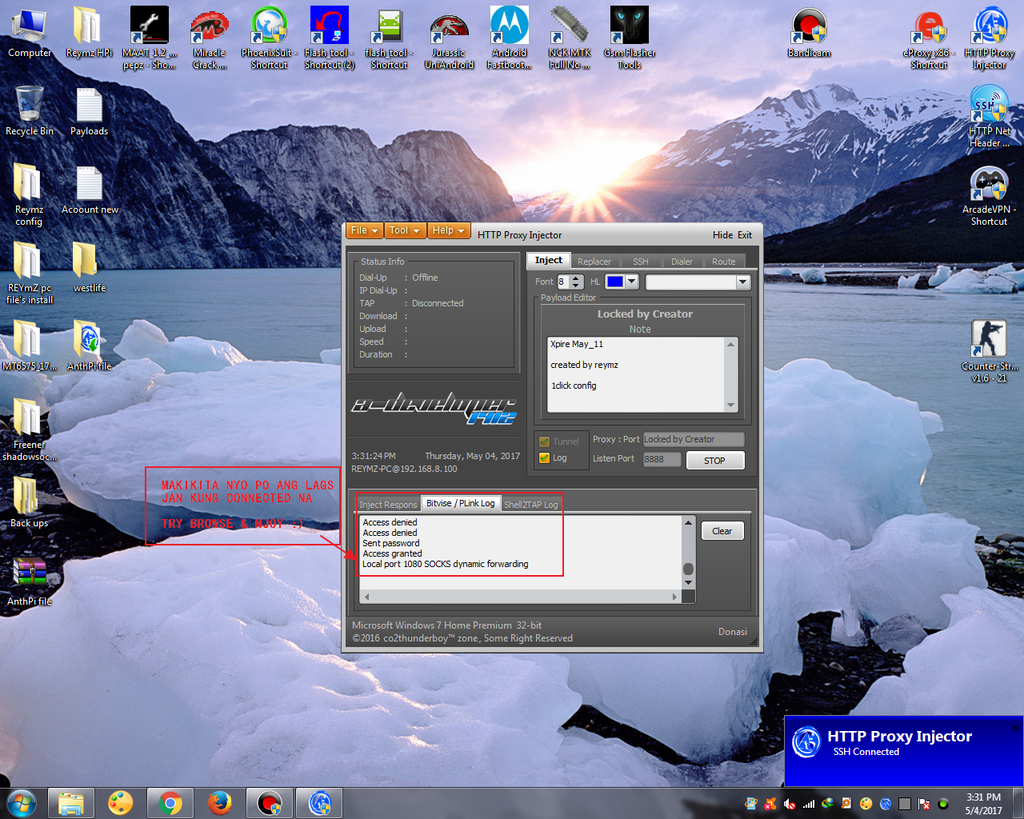Switch to the SSH tab
Screen dimensions: 1024x819
tap(640, 261)
